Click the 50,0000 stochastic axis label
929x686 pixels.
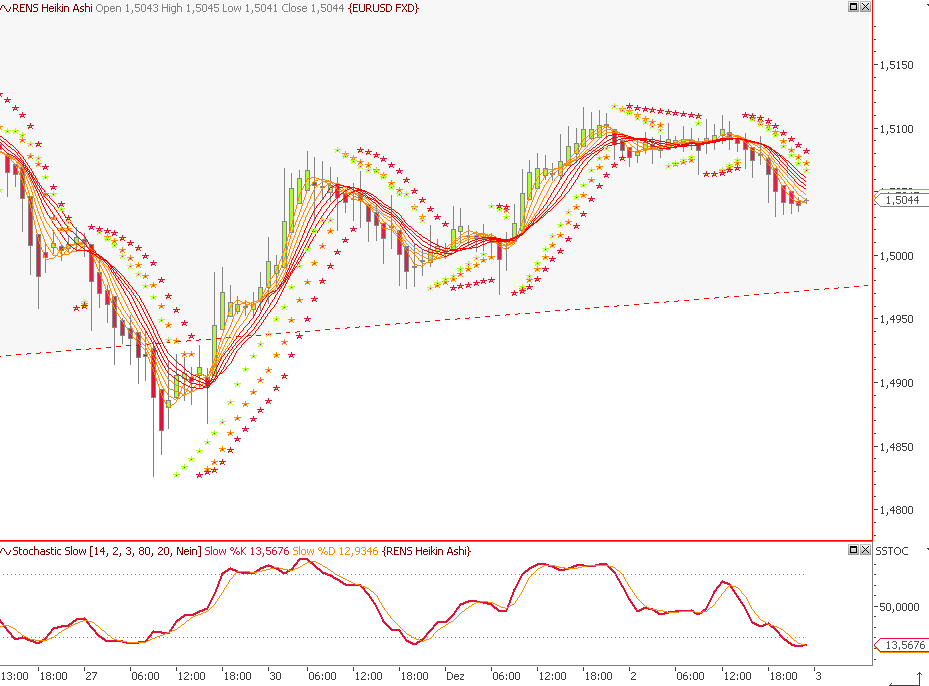pos(899,607)
